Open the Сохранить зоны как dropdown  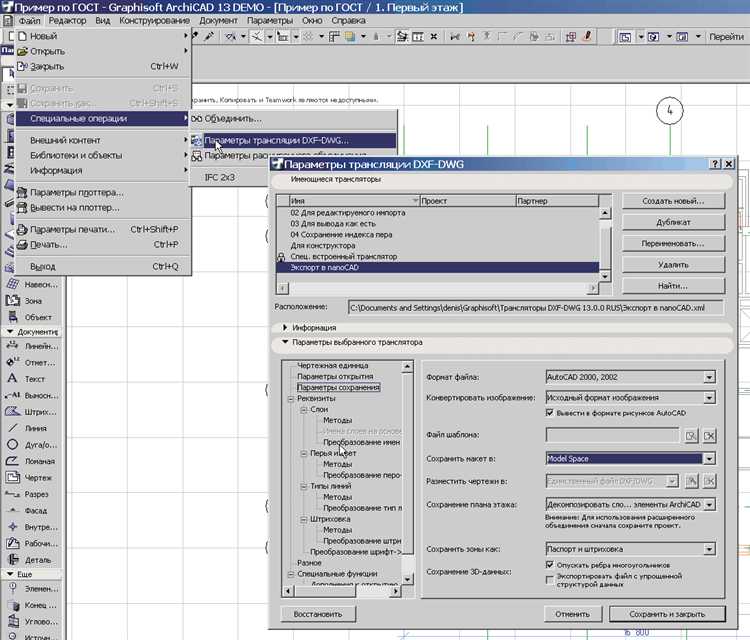tap(709, 549)
